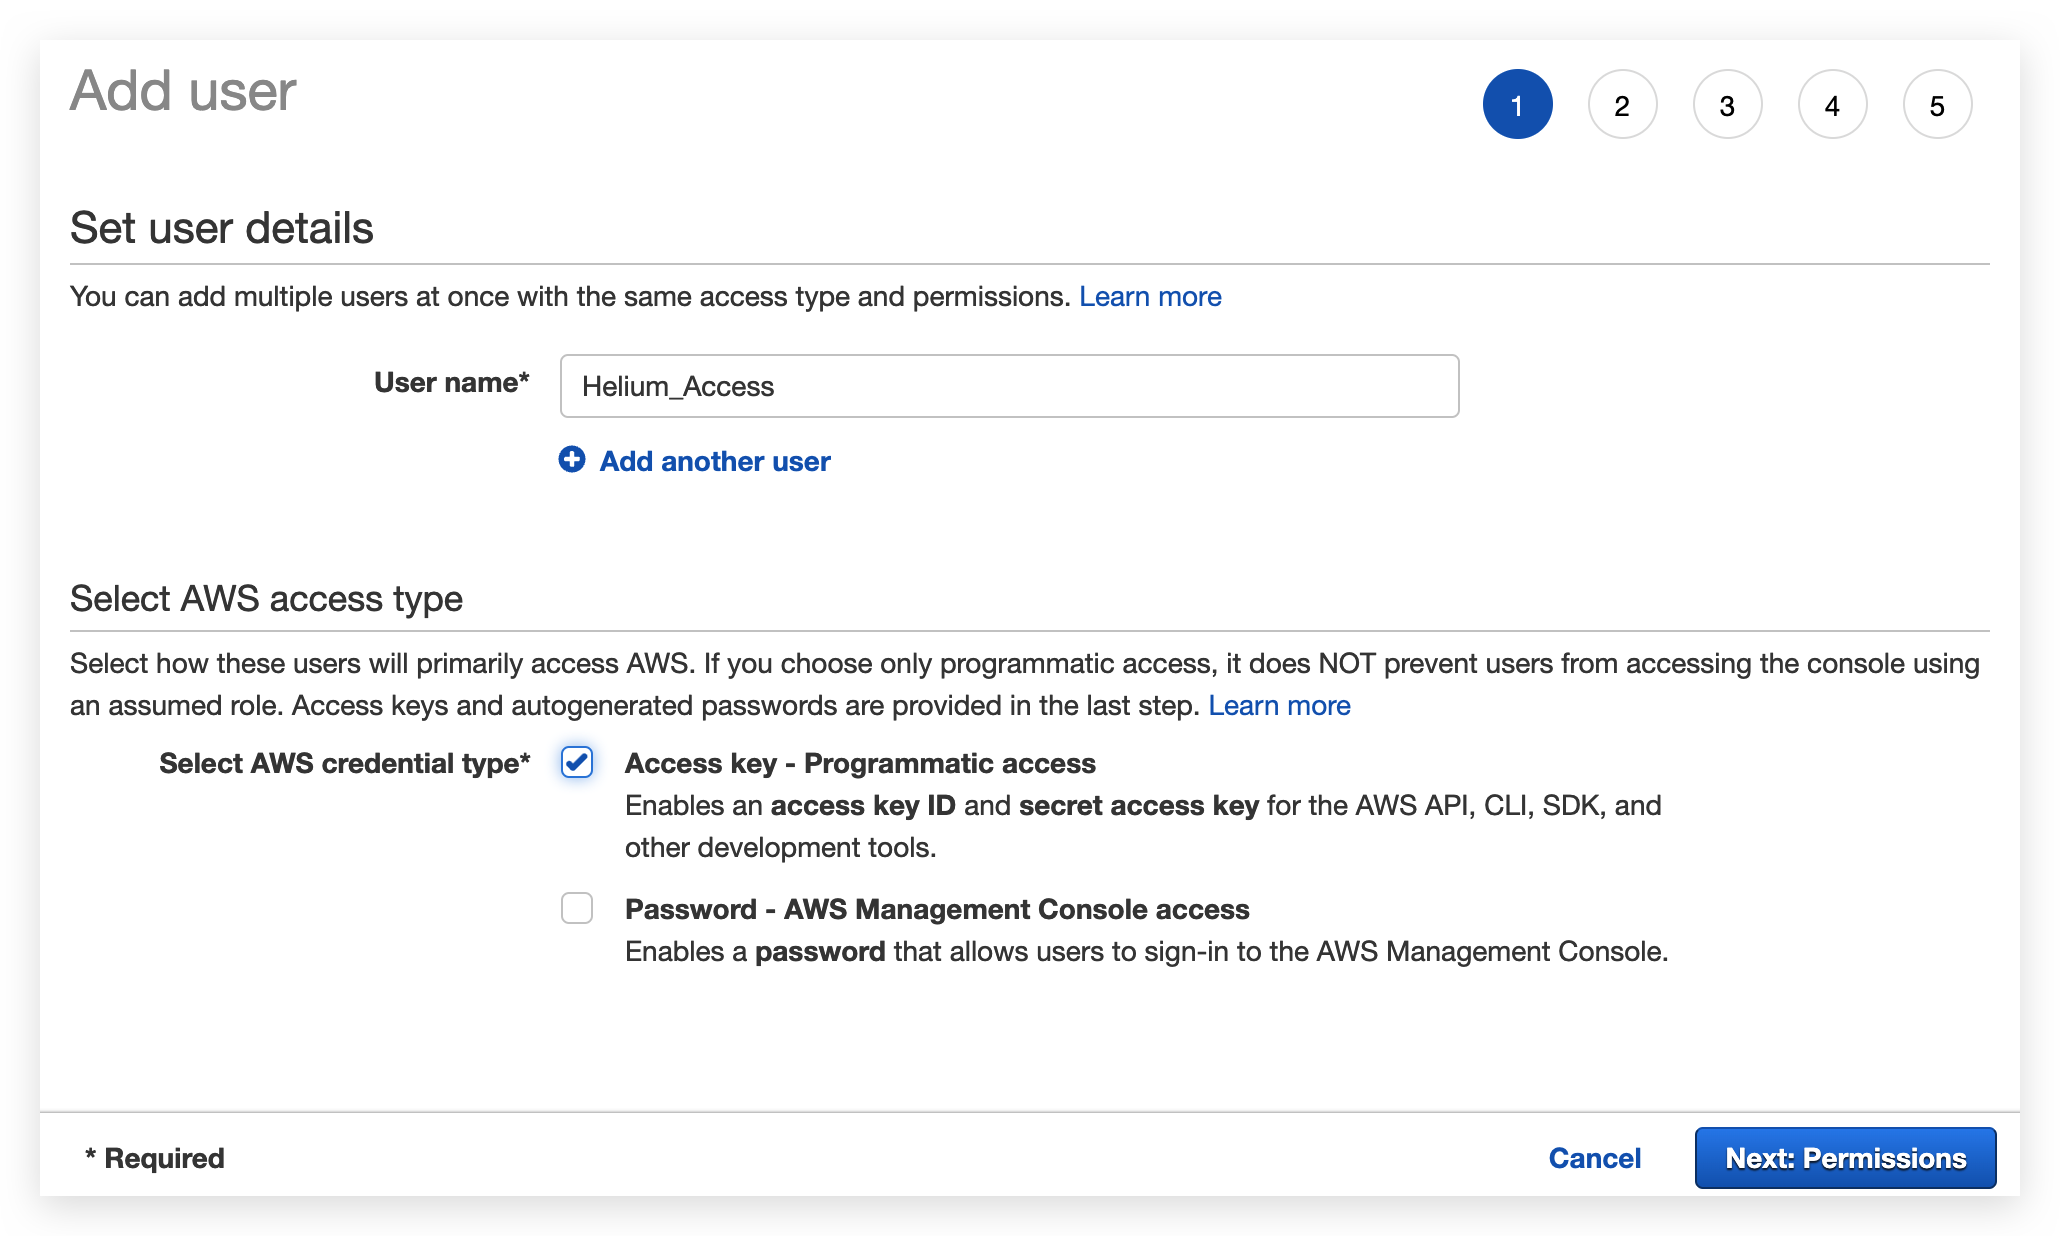This screenshot has width=2060, height=1236.
Task: Uncheck Access key - Programmatic access checkbox
Action: pos(577,762)
